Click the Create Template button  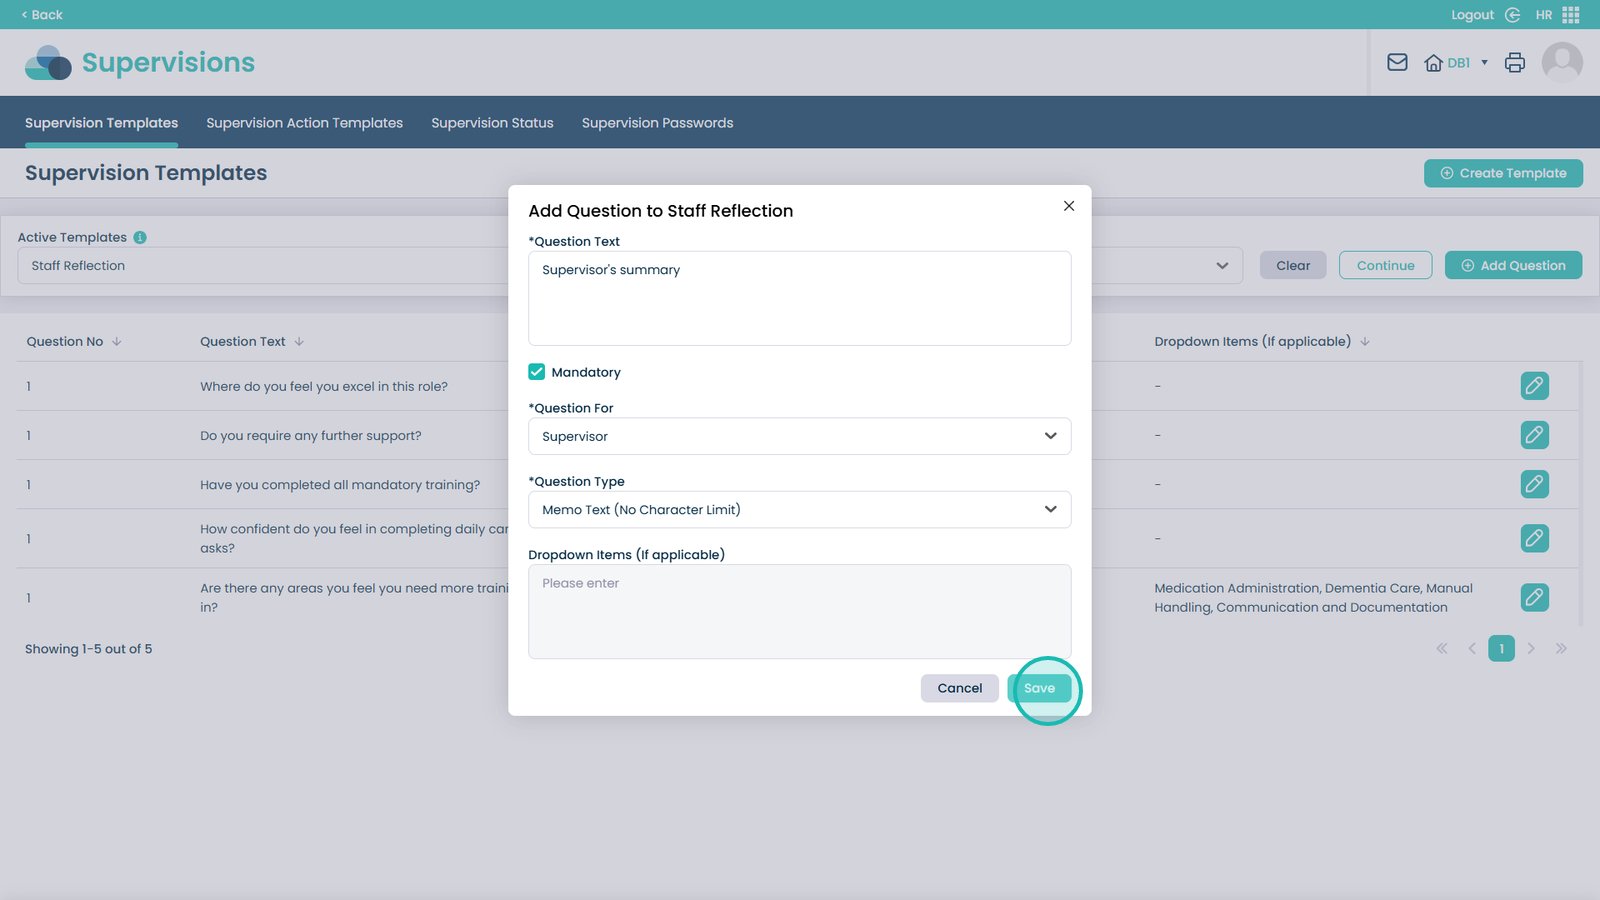click(x=1502, y=173)
